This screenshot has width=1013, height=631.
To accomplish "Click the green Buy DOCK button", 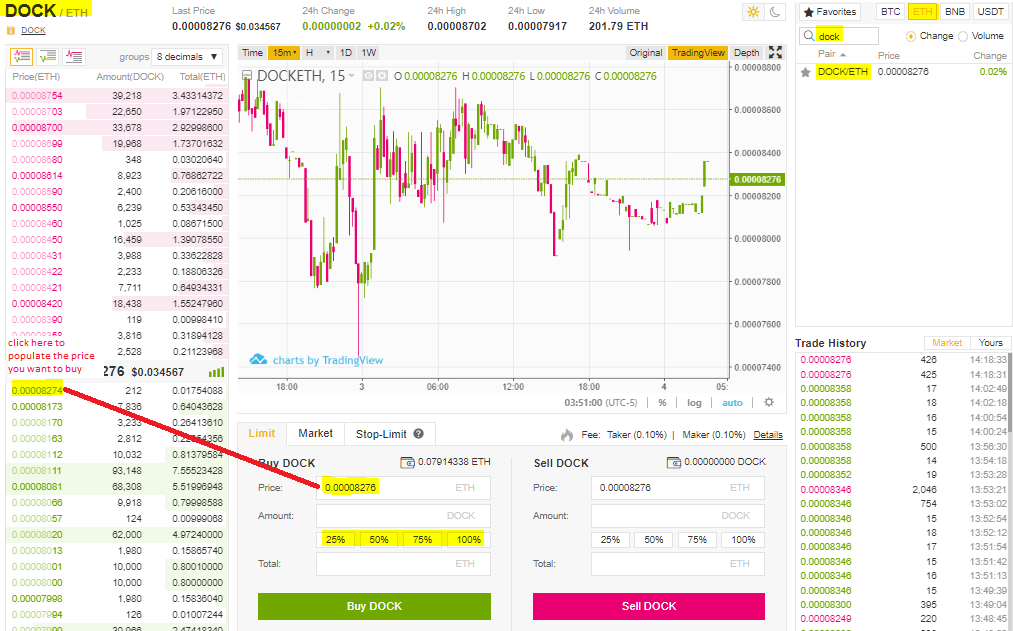I will click(x=374, y=606).
